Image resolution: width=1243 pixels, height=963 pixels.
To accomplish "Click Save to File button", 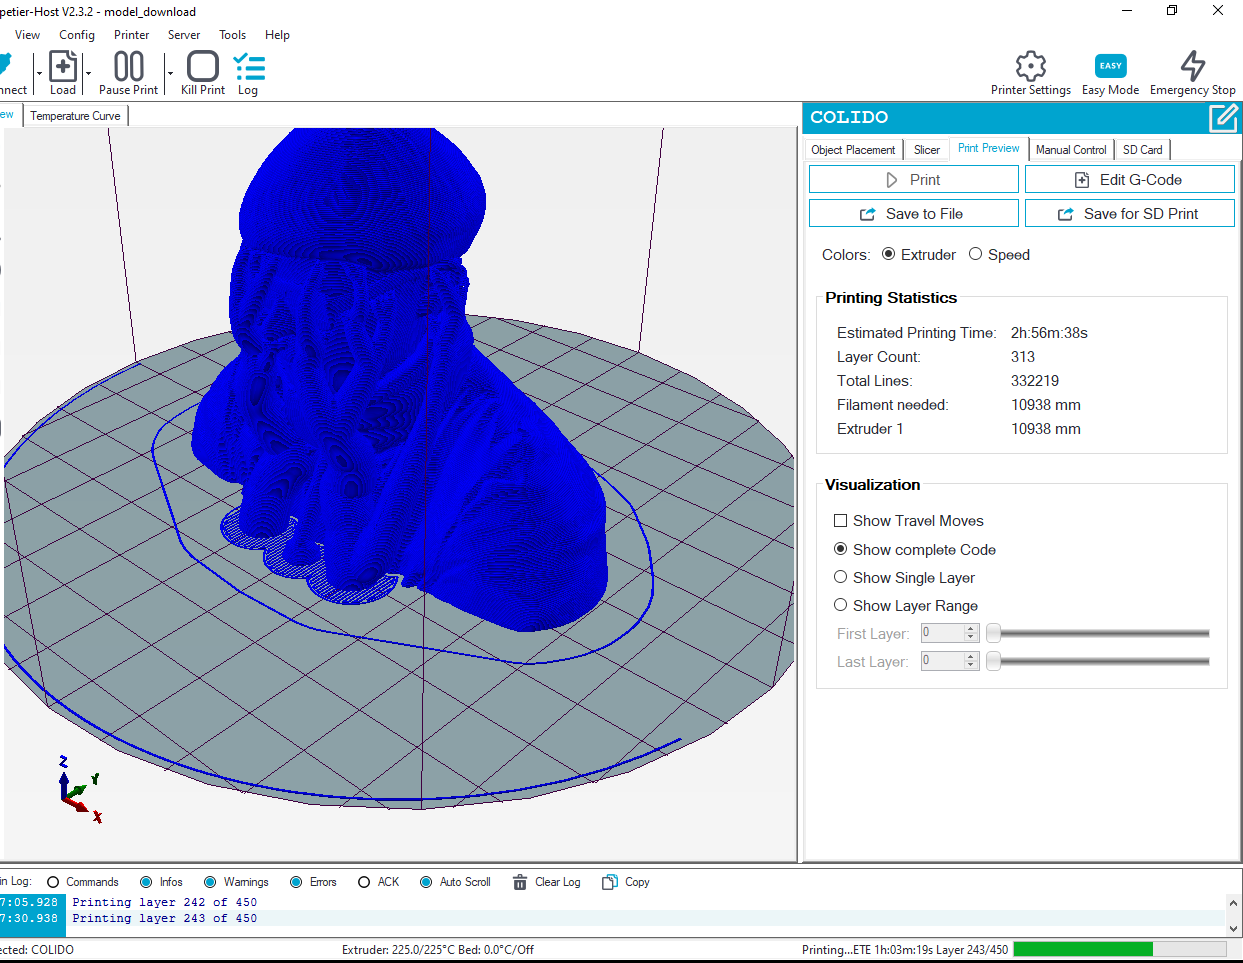I will pyautogui.click(x=914, y=214).
